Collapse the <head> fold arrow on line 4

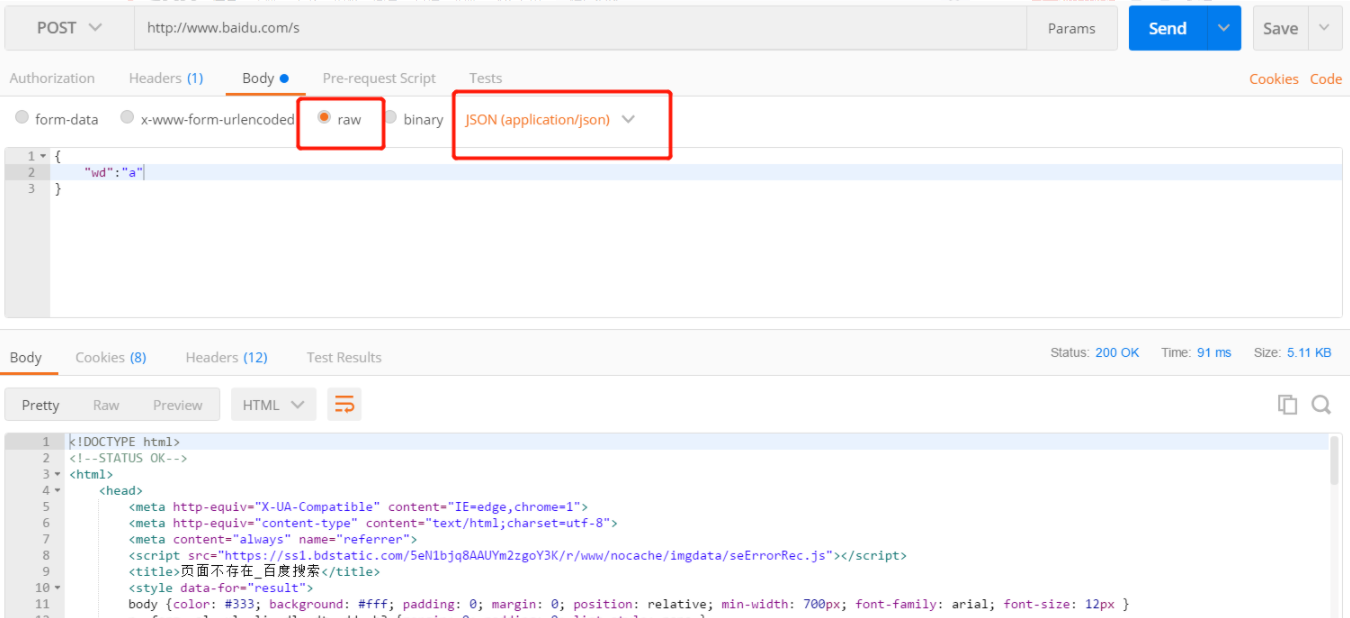click(x=59, y=491)
